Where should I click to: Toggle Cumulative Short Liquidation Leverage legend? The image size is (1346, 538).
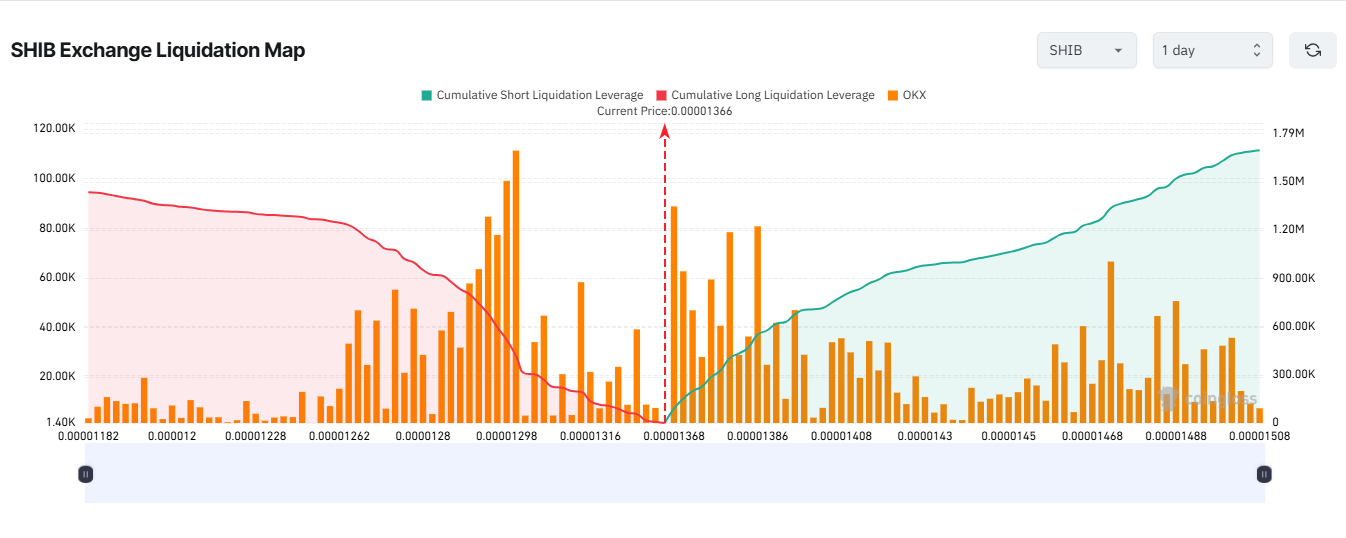click(x=532, y=95)
